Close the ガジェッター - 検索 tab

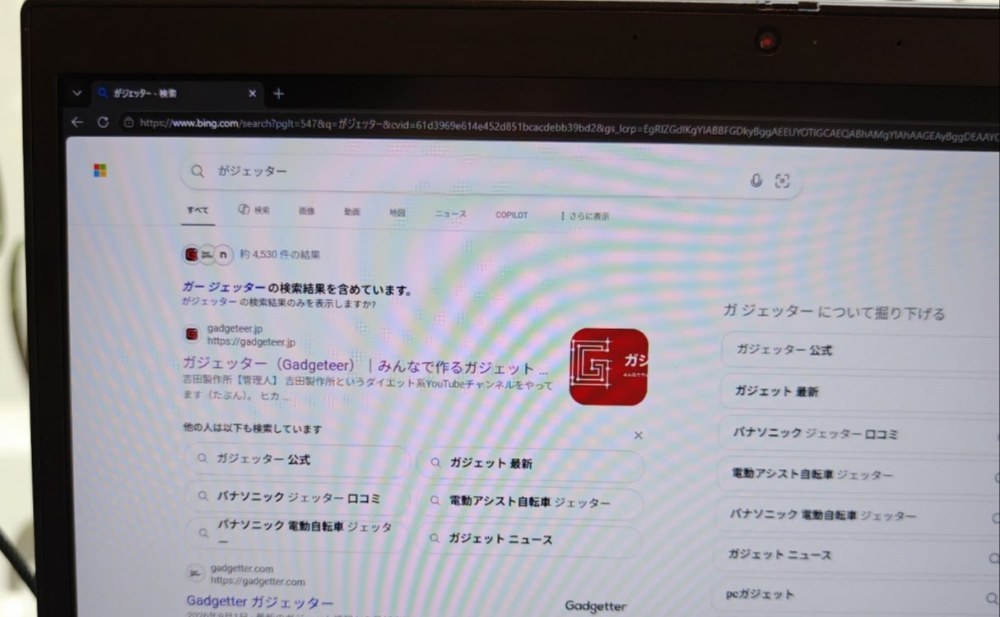(252, 93)
